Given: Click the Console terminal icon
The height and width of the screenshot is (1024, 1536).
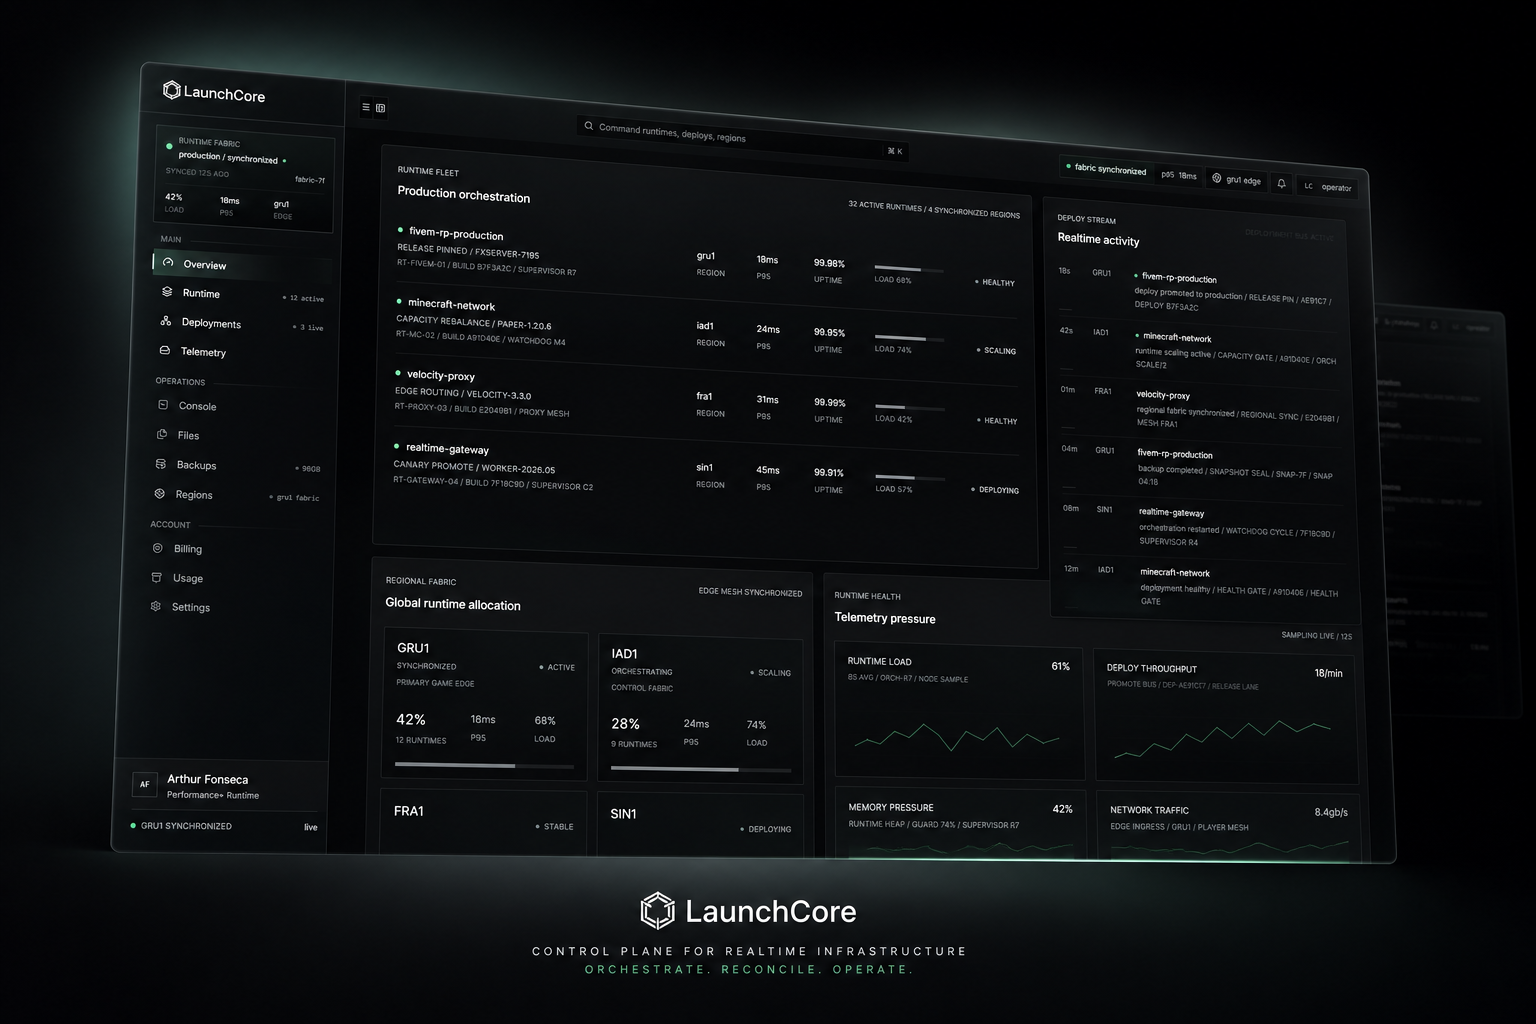Looking at the screenshot, I should pos(163,405).
